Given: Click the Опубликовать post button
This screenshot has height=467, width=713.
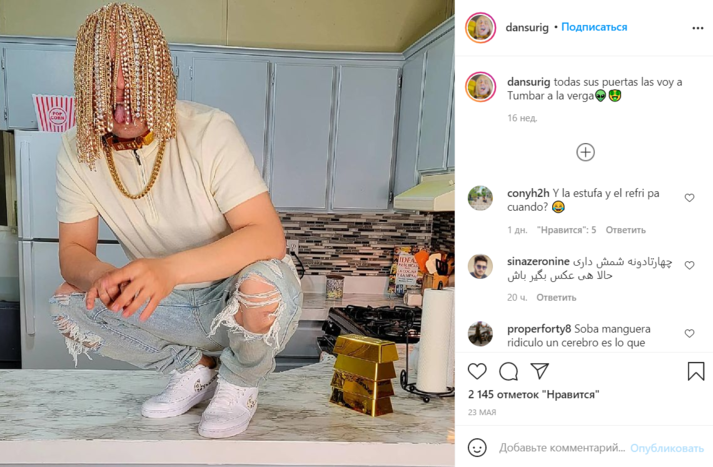Looking at the screenshot, I should (667, 448).
